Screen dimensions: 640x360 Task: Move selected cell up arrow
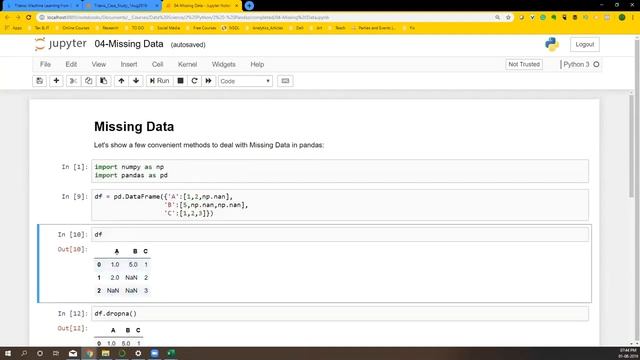[121, 81]
